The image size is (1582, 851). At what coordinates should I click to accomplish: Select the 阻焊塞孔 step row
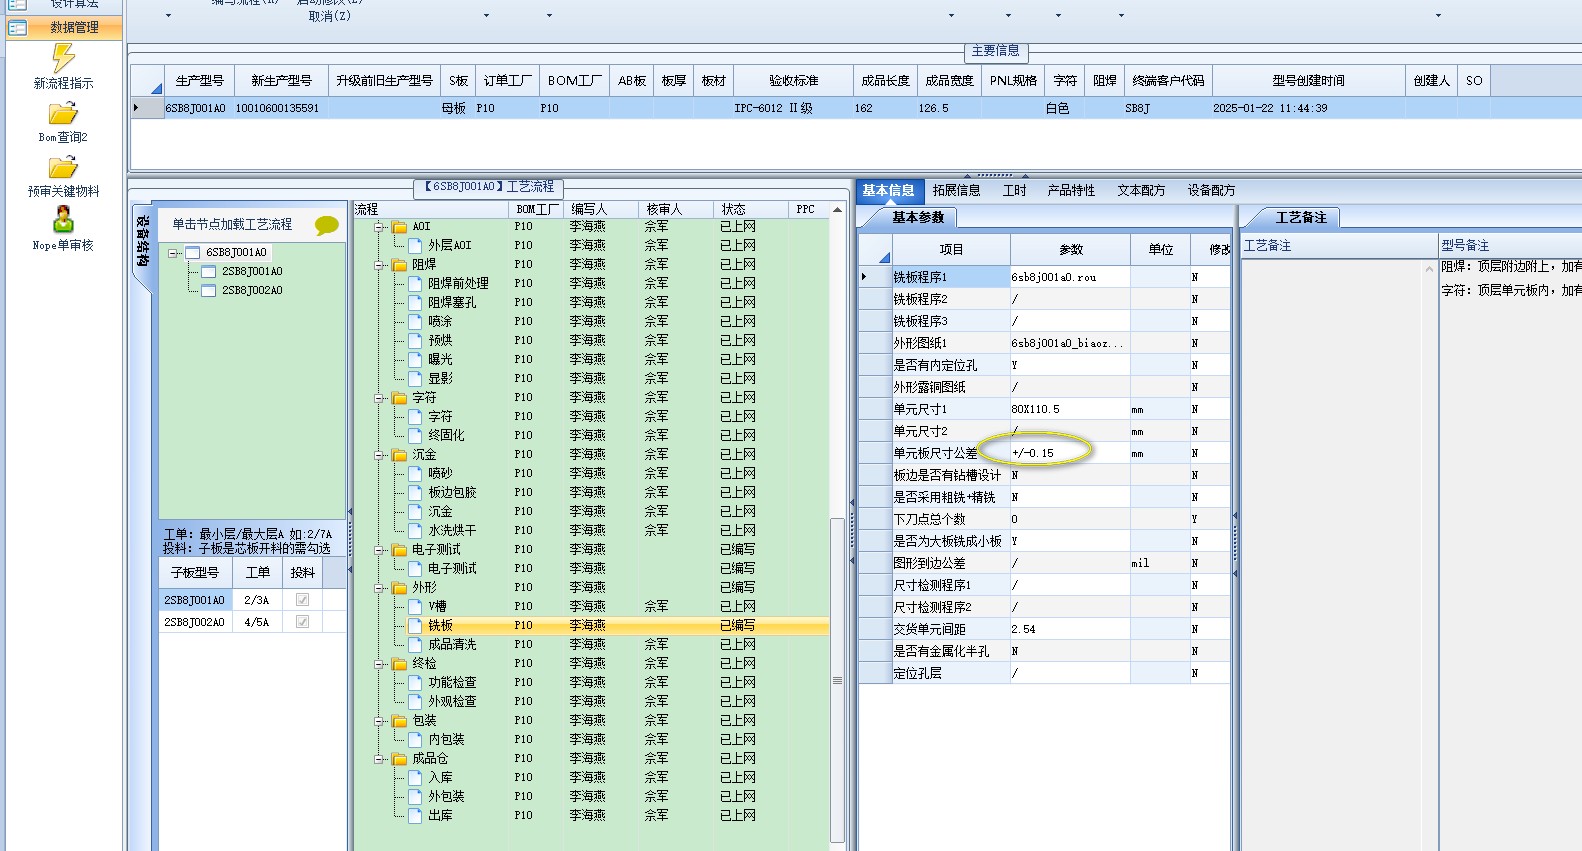[x=592, y=302]
